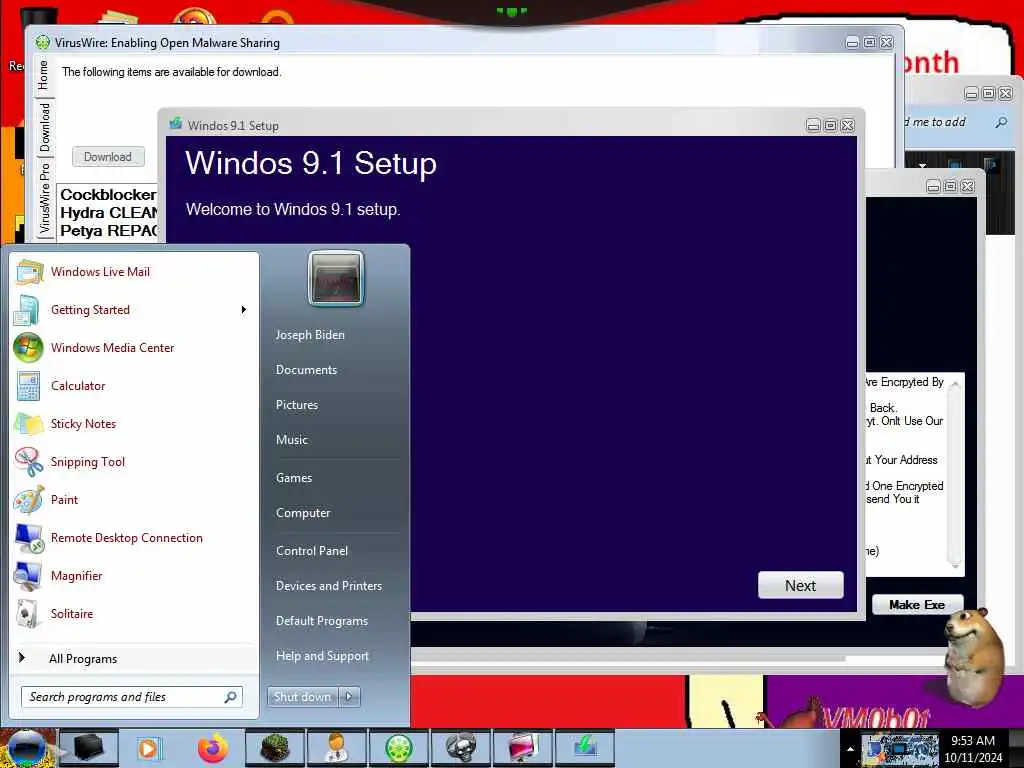The width and height of the screenshot is (1024, 768).
Task: Launch the Magnifier tool
Action: 76,575
